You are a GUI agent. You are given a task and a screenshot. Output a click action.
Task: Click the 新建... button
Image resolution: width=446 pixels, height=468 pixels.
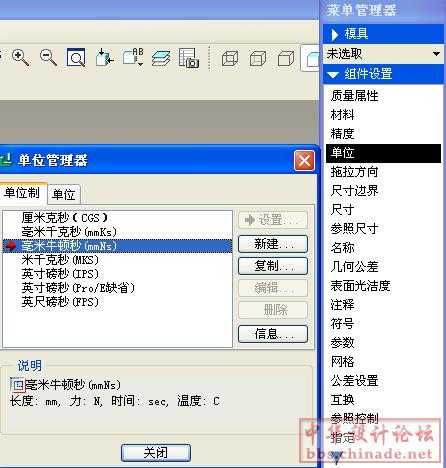tap(273, 244)
